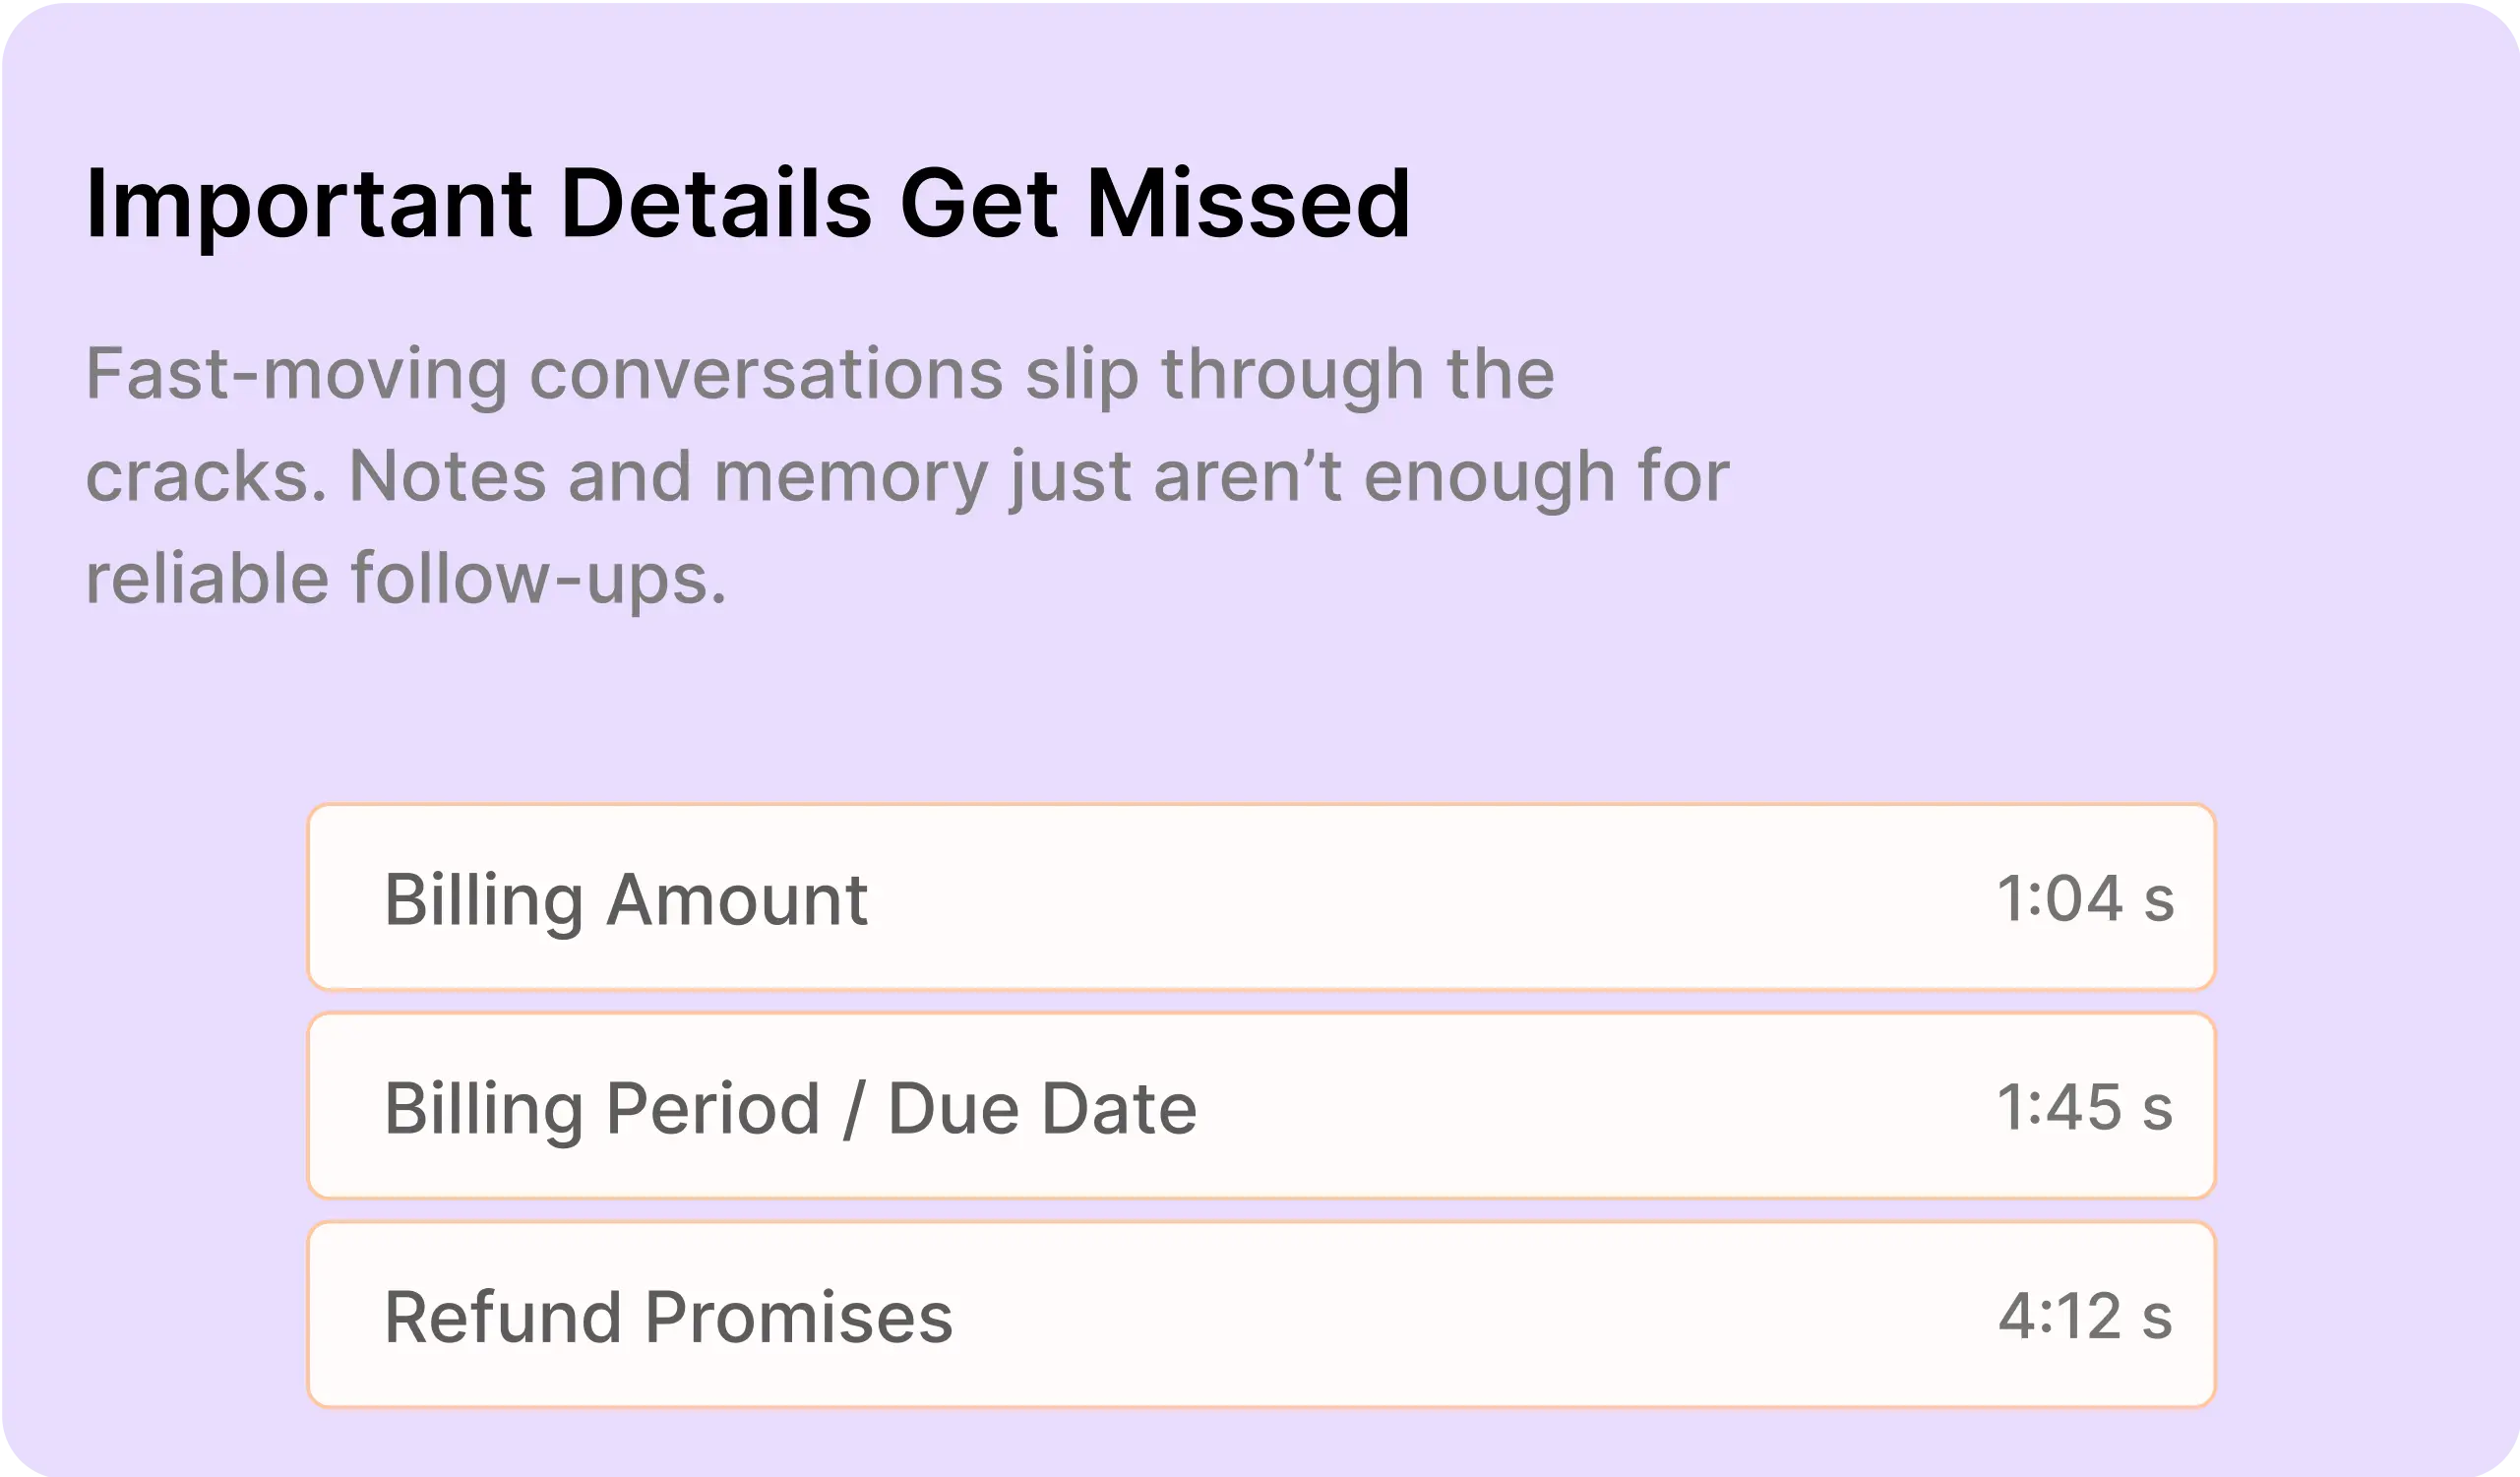Click the word Missed in the heading
The image size is (2520, 1477).
point(1248,203)
